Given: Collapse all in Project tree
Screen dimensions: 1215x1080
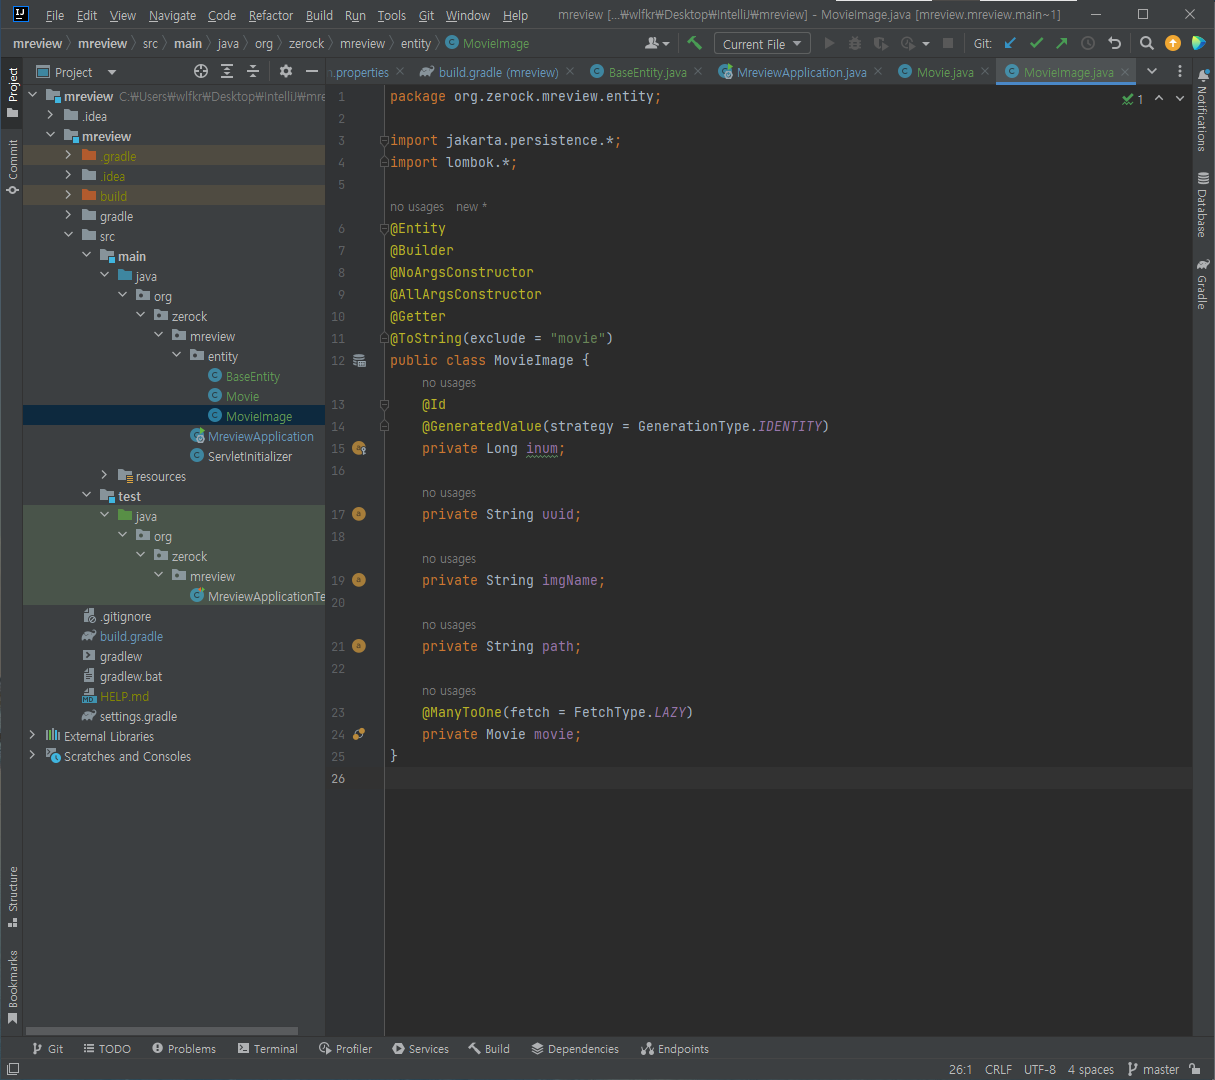Looking at the screenshot, I should pyautogui.click(x=253, y=71).
